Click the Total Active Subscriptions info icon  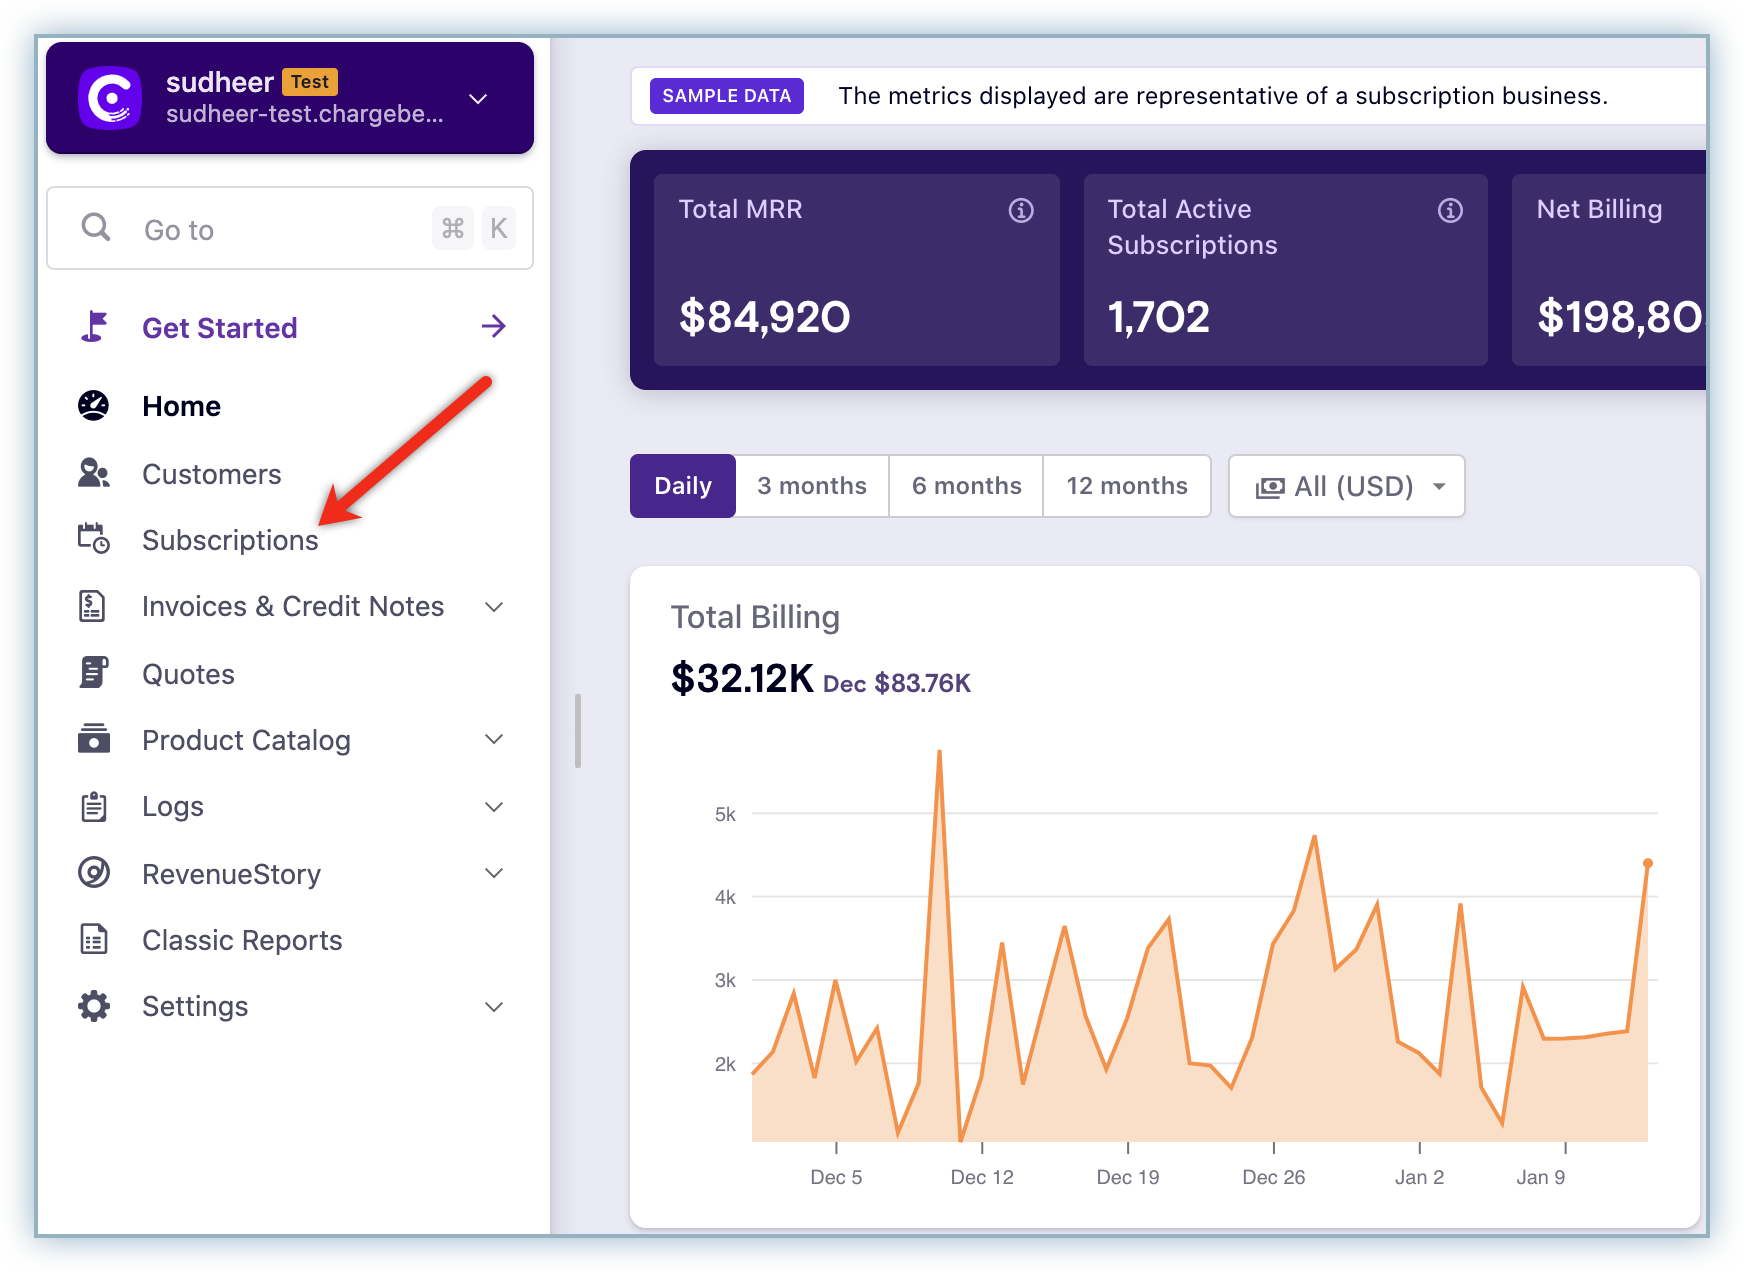1449,210
